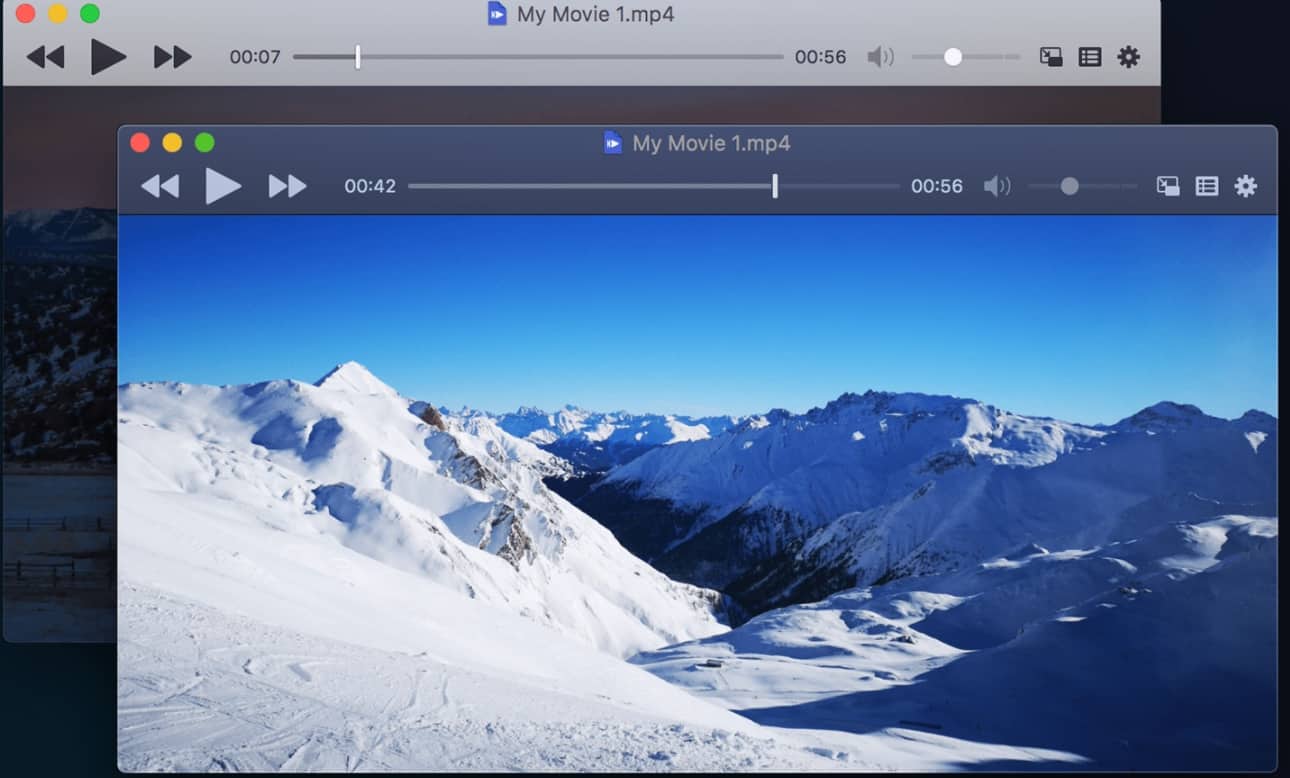Screen dimensions: 1290x778
Task: Click the seek bar handle in front window
Action: pyautogui.click(x=775, y=186)
